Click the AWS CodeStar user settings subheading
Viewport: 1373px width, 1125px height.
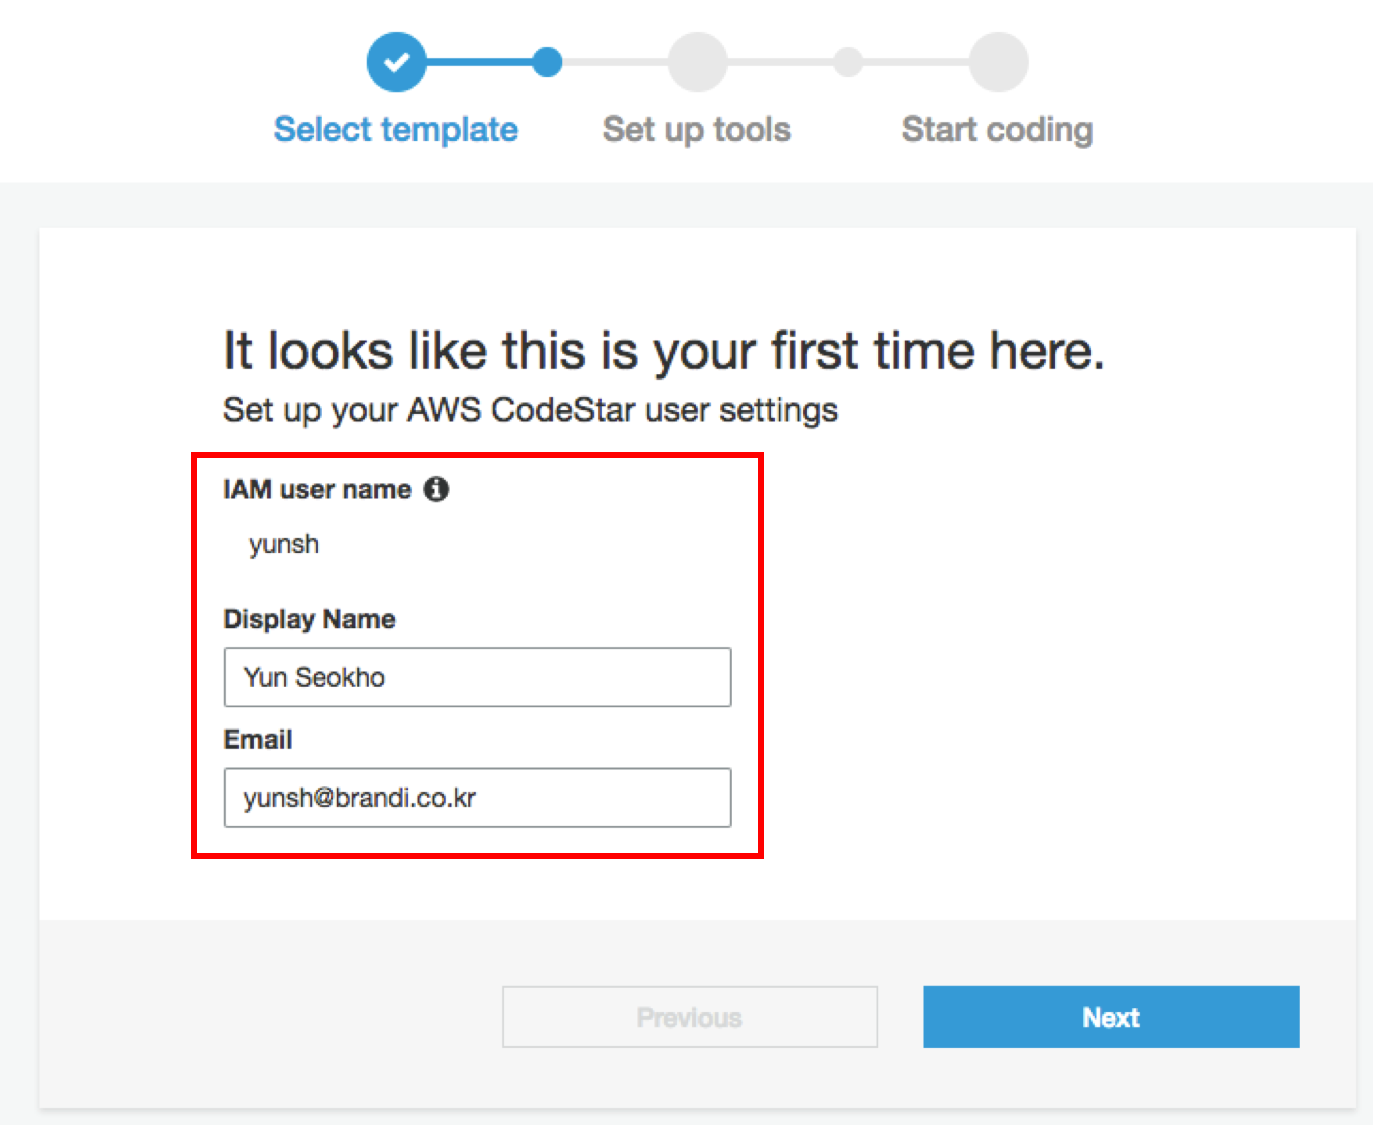(530, 410)
